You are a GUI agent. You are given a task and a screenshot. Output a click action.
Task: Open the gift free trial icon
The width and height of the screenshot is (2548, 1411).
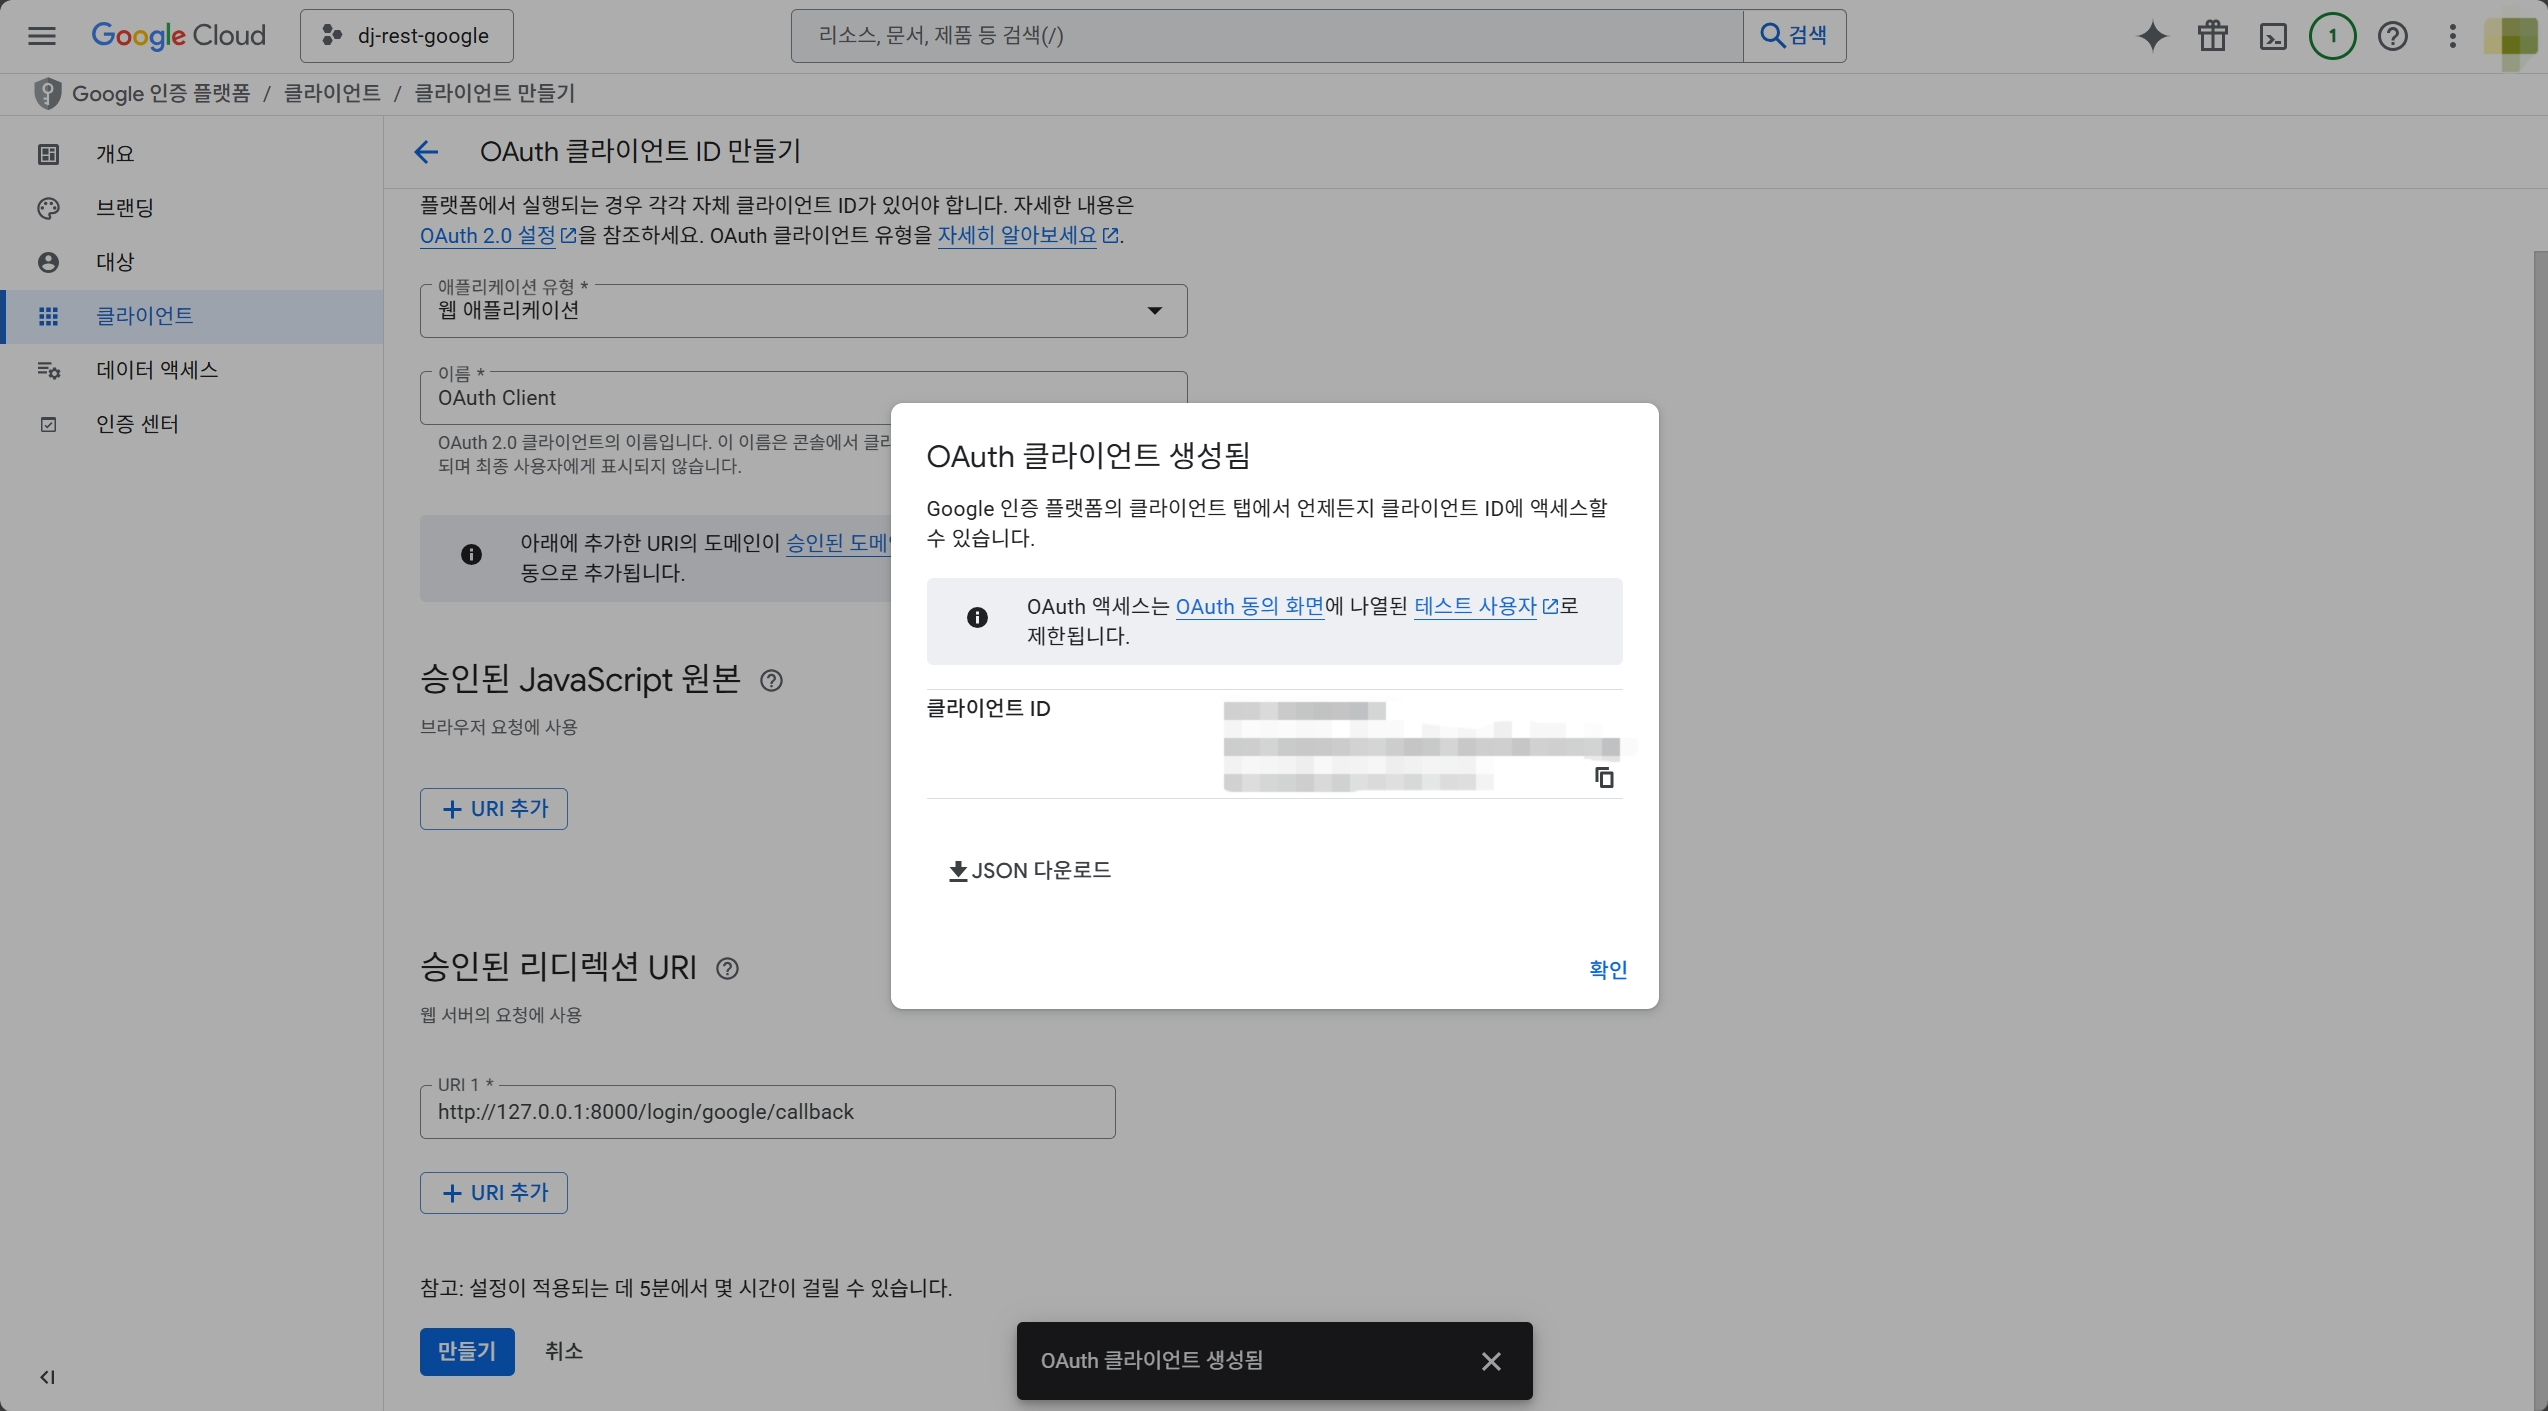2212,36
